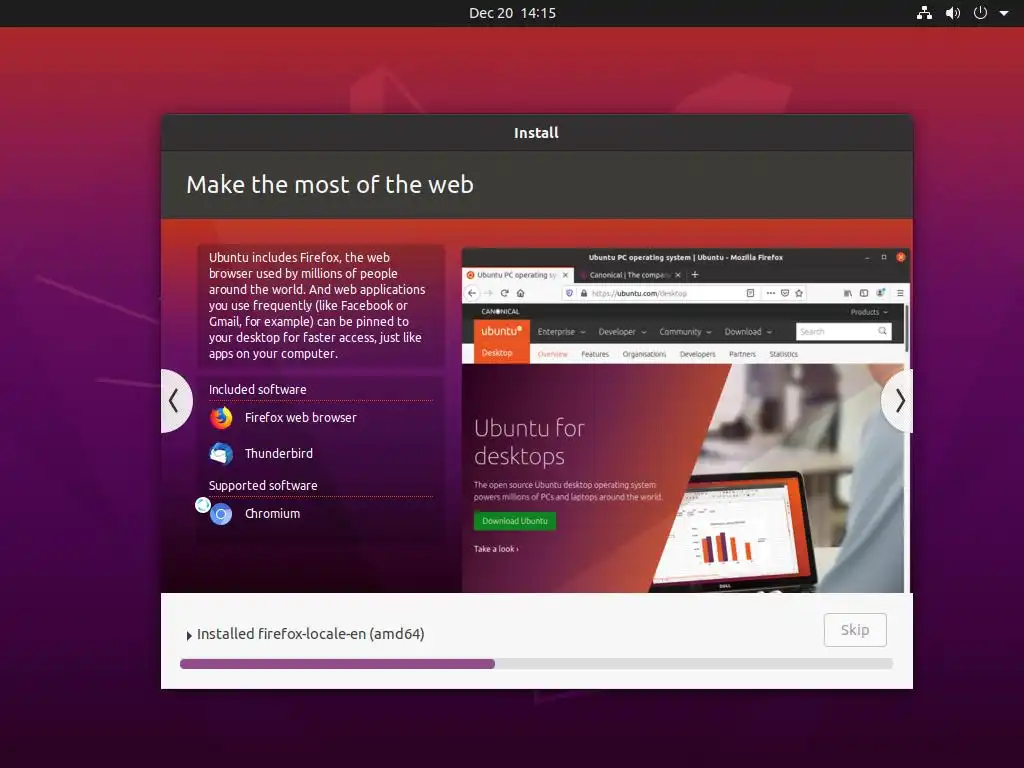Open the system menu dropdown arrow
This screenshot has width=1024, height=768.
(1004, 13)
